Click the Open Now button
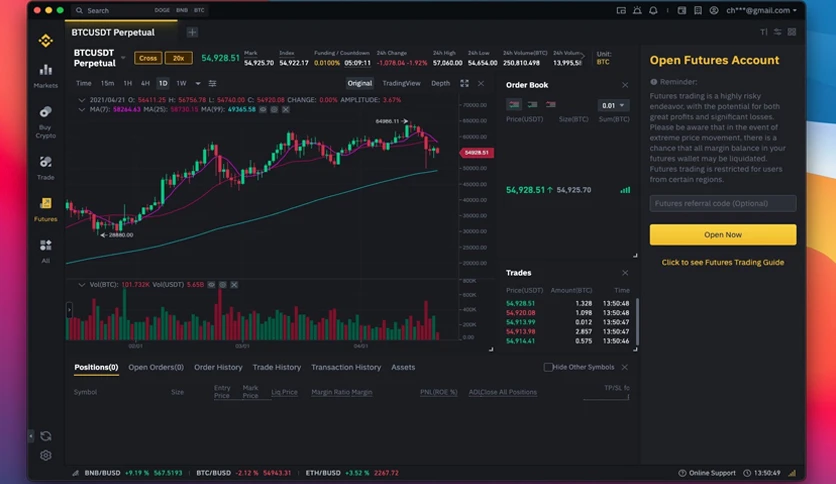Screen dimensions: 836x484 [723, 235]
